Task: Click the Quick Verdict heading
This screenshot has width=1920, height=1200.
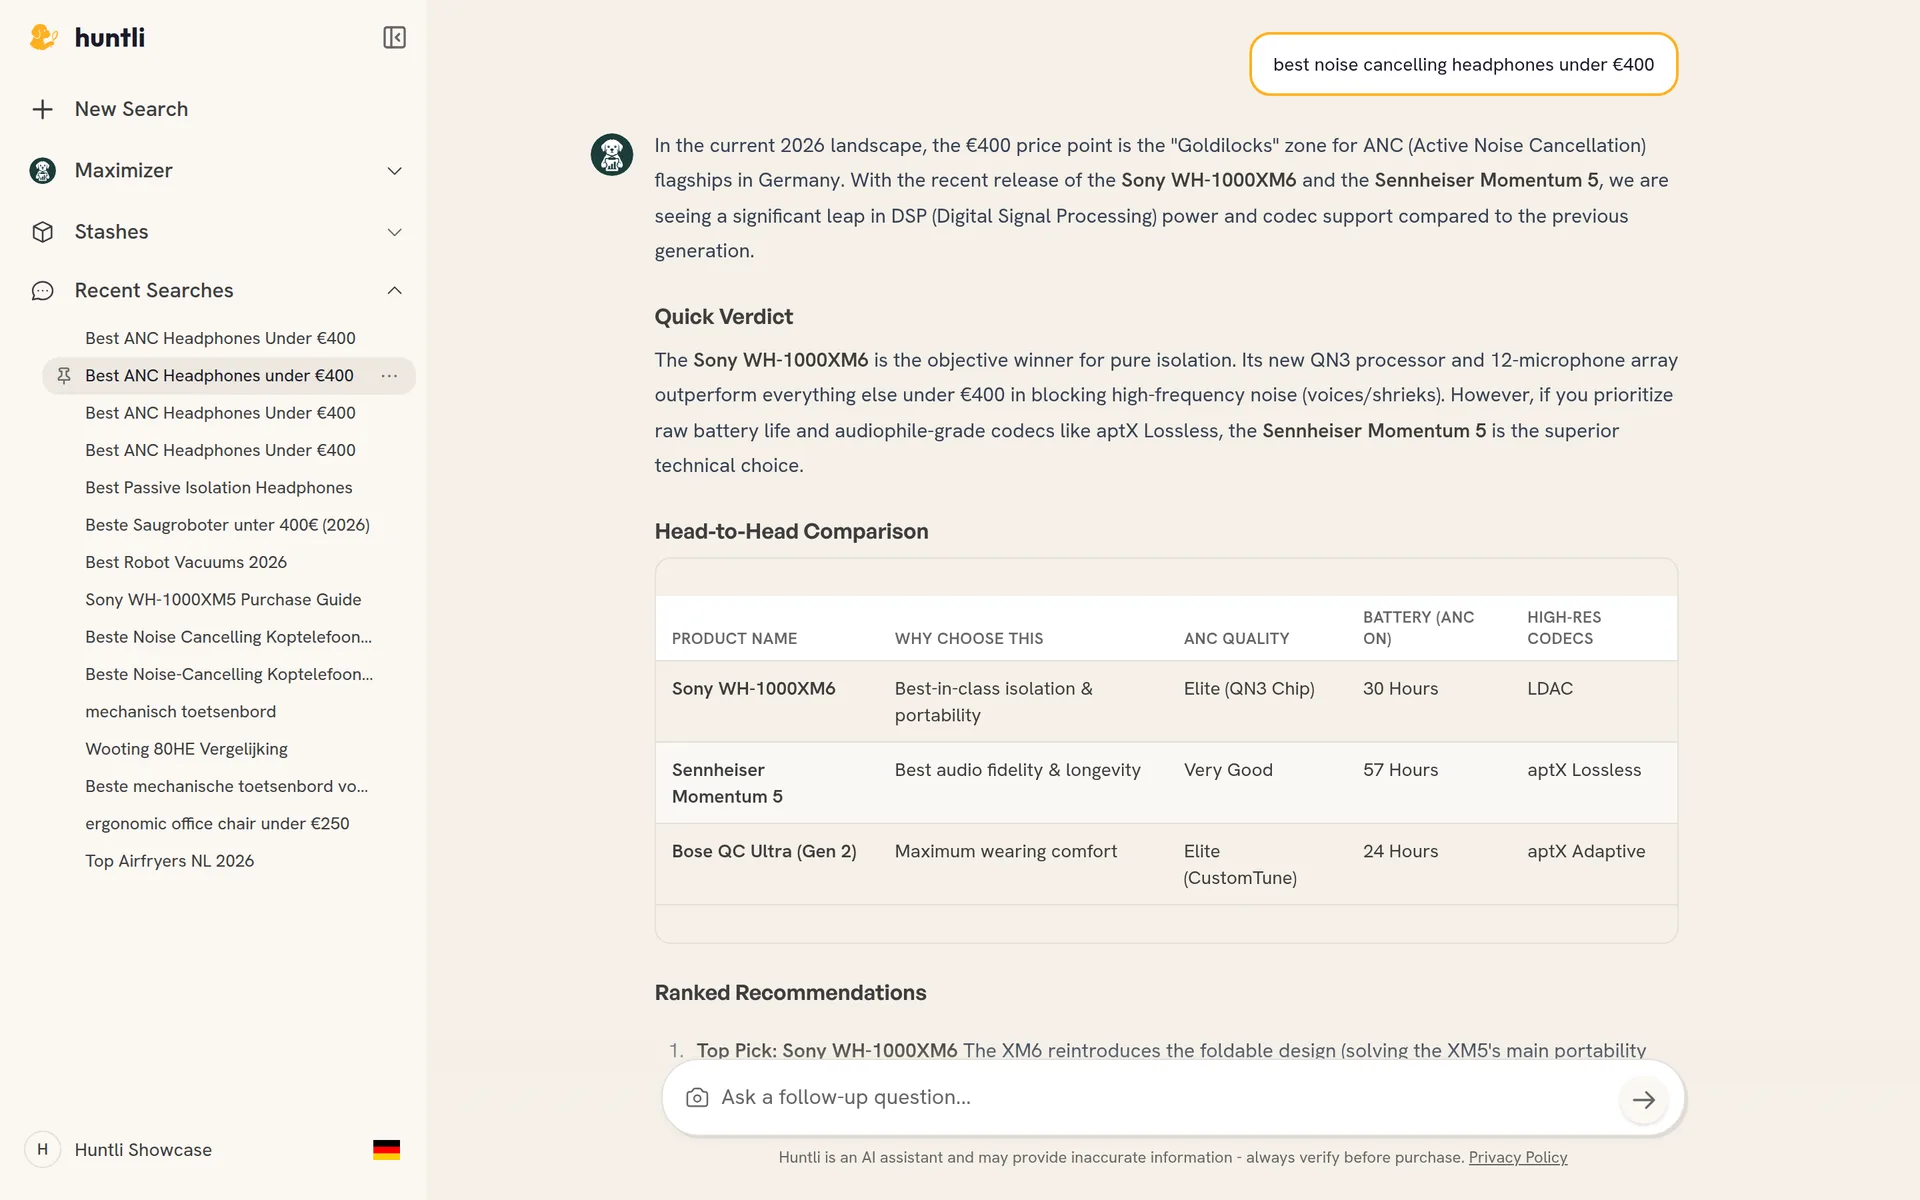Action: (723, 317)
